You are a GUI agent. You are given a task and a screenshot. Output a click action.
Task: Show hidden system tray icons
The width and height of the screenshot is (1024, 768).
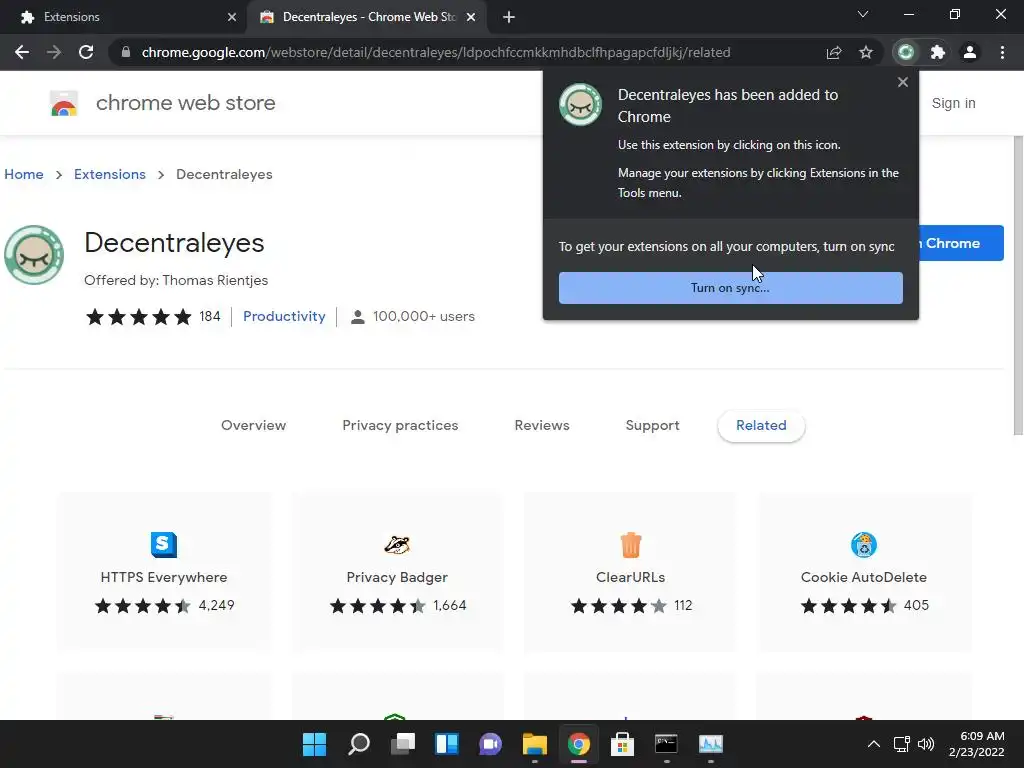[x=874, y=744]
